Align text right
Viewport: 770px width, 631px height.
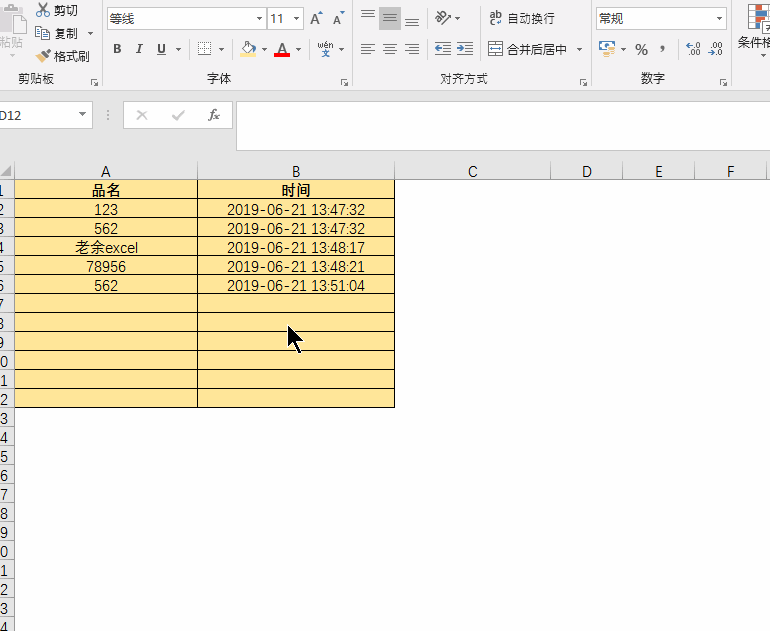pos(412,49)
